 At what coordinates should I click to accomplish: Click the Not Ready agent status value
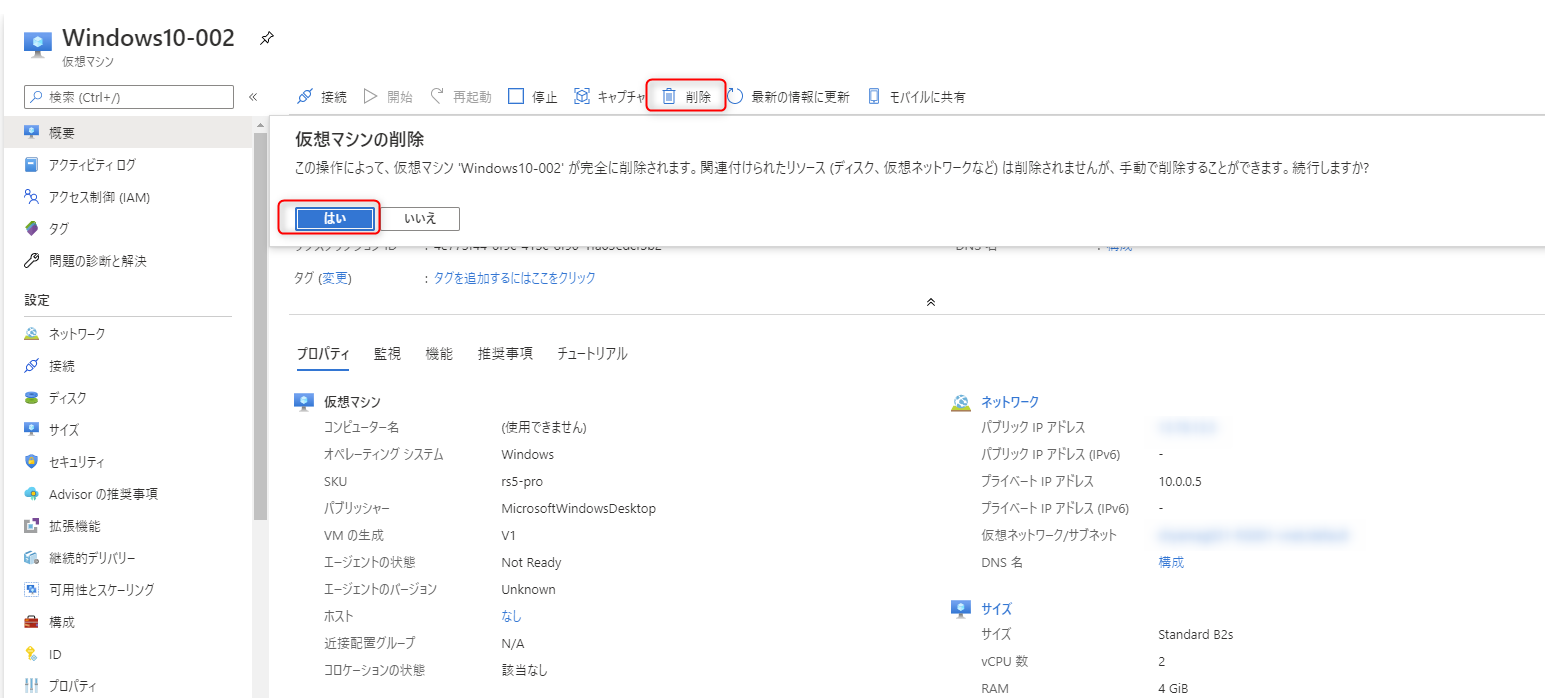[531, 562]
